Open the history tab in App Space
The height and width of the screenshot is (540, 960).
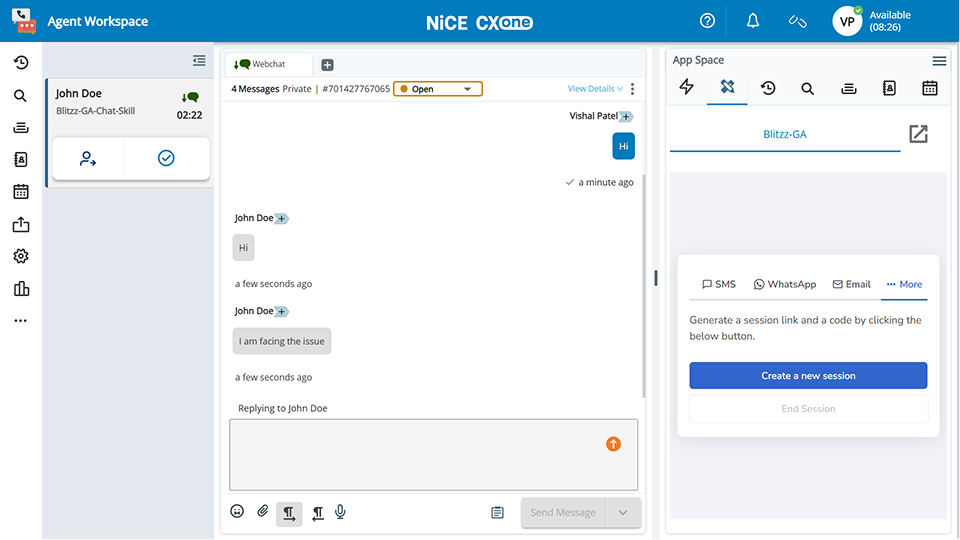tap(768, 88)
